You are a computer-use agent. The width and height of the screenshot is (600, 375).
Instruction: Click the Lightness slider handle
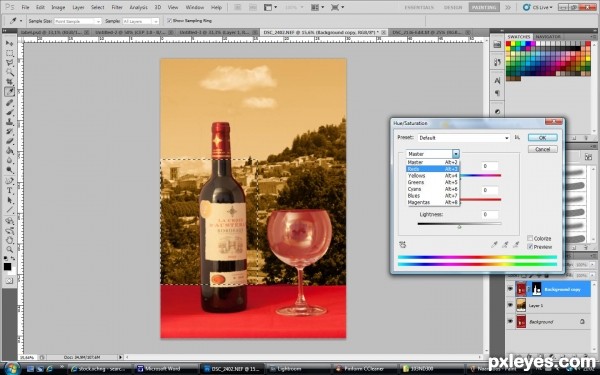[459, 227]
